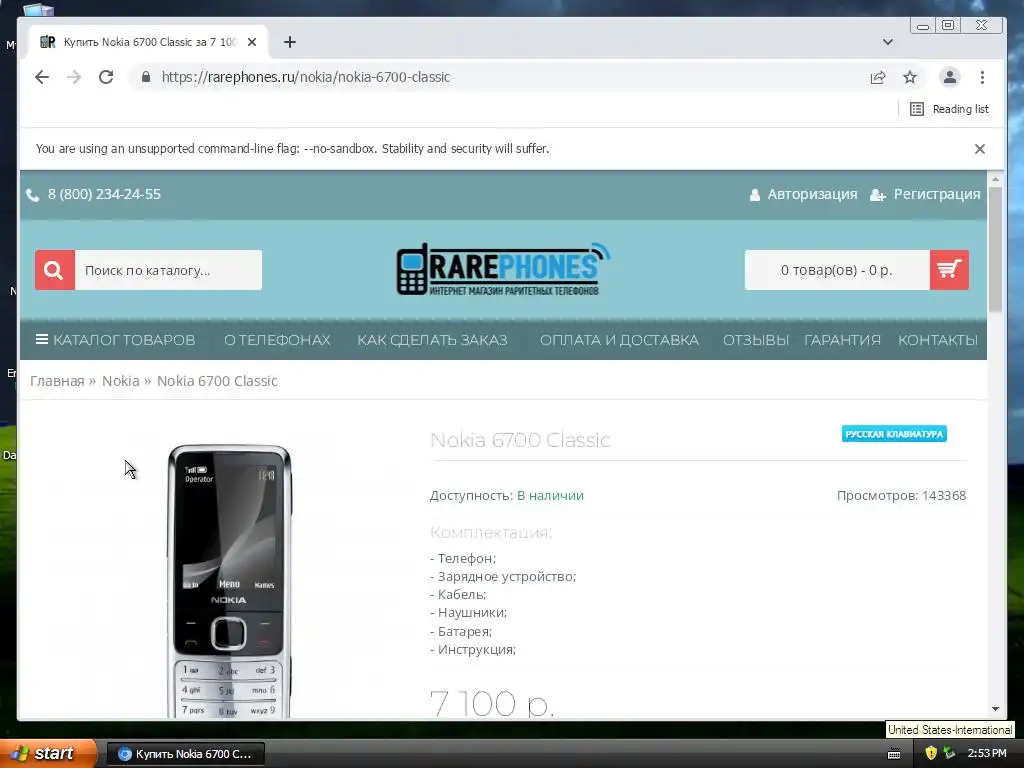Open the Chrome profile avatar
This screenshot has width=1024, height=768.
[x=950, y=77]
